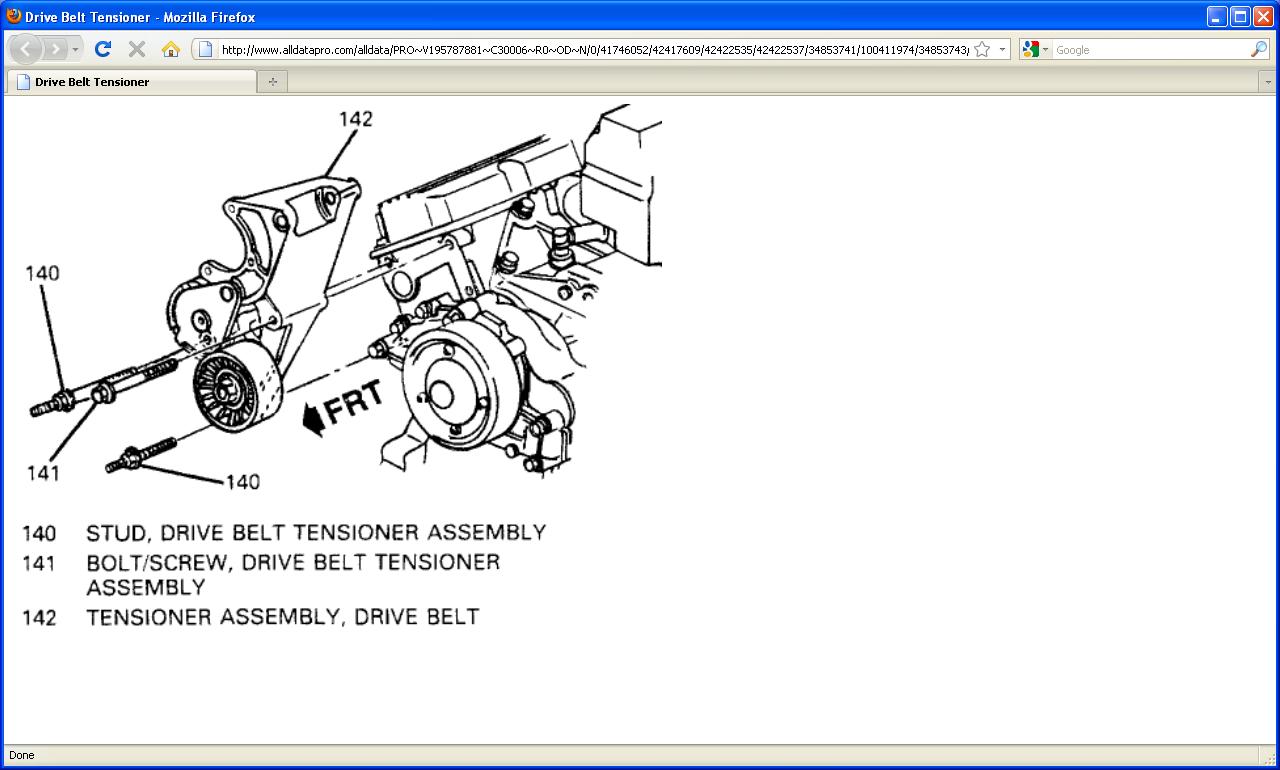Click the 141 callout in the diagram
1280x770 pixels.
click(44, 473)
